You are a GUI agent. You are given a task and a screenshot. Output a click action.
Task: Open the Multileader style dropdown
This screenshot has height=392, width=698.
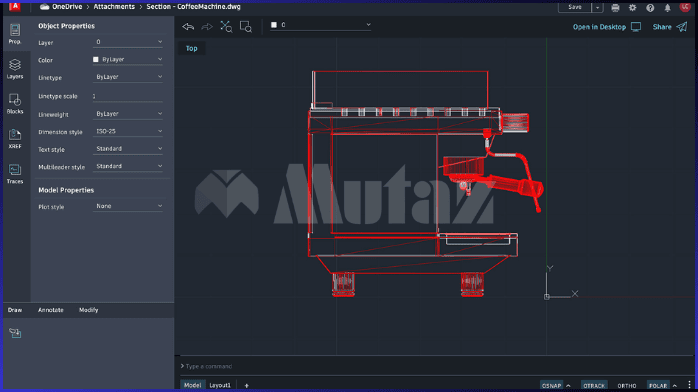(x=128, y=166)
